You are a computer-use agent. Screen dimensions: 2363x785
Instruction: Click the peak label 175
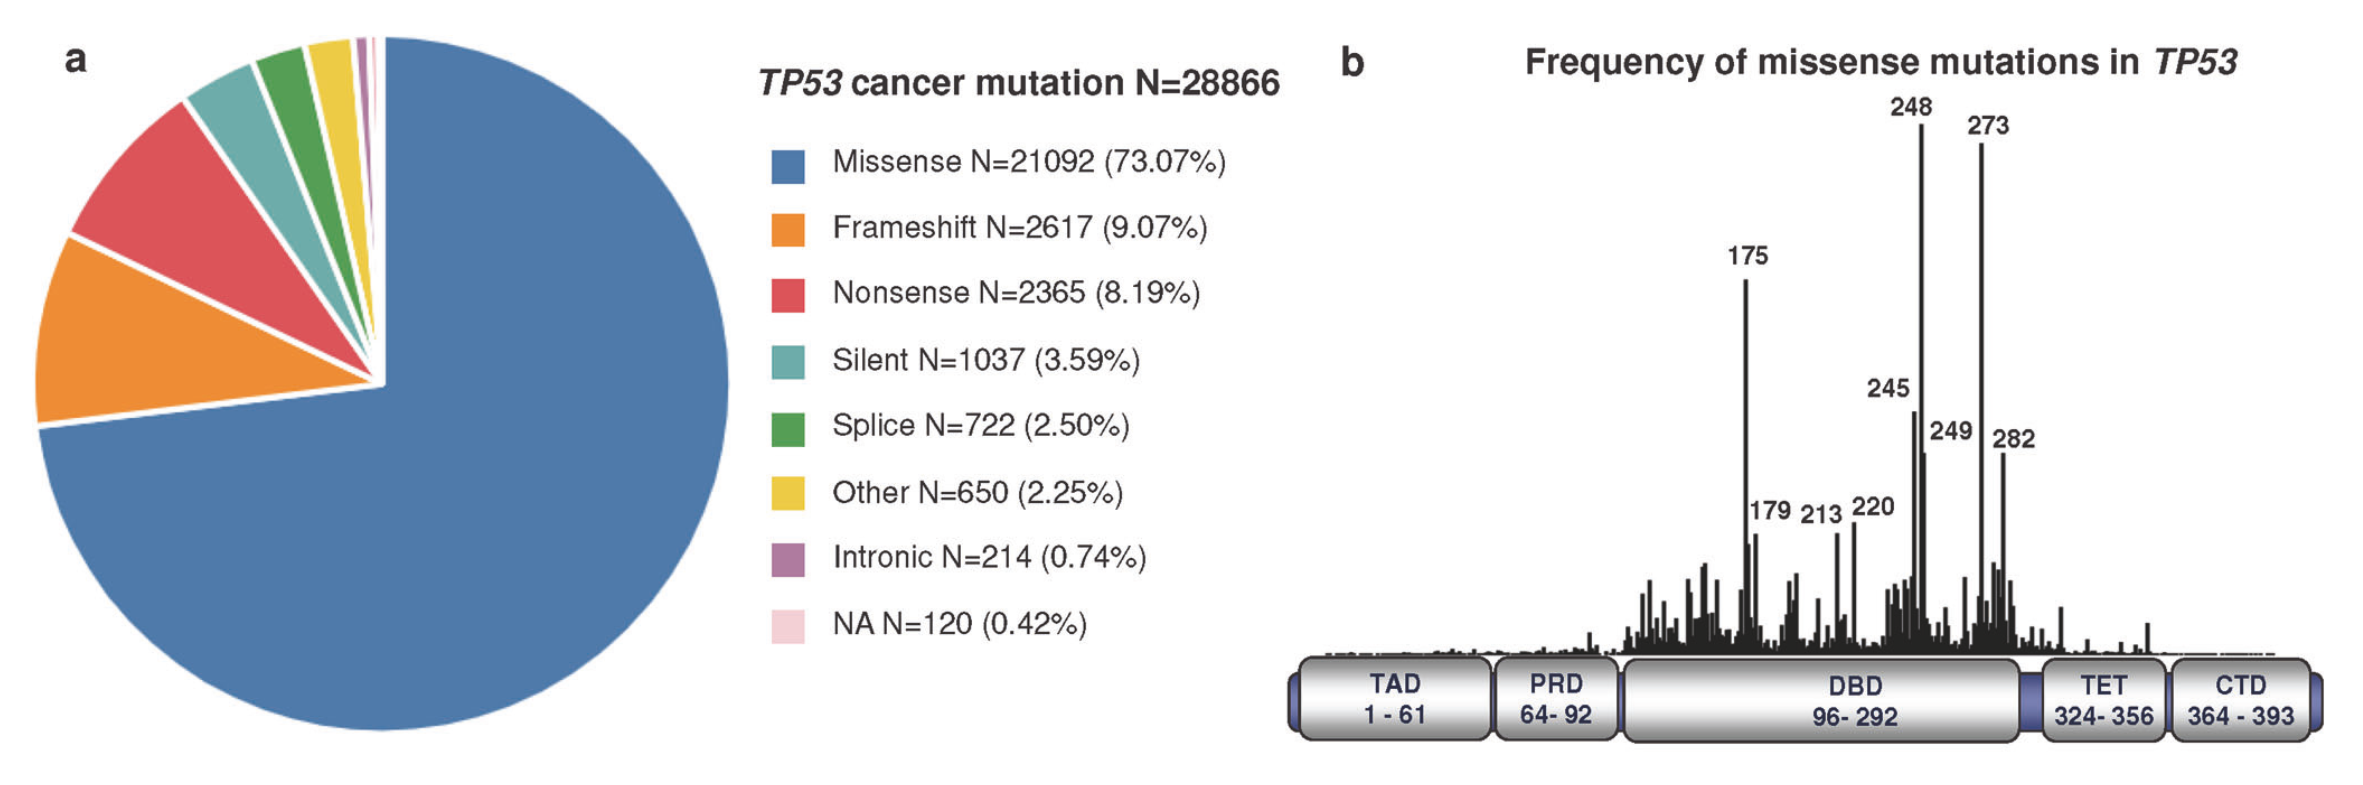click(1747, 256)
